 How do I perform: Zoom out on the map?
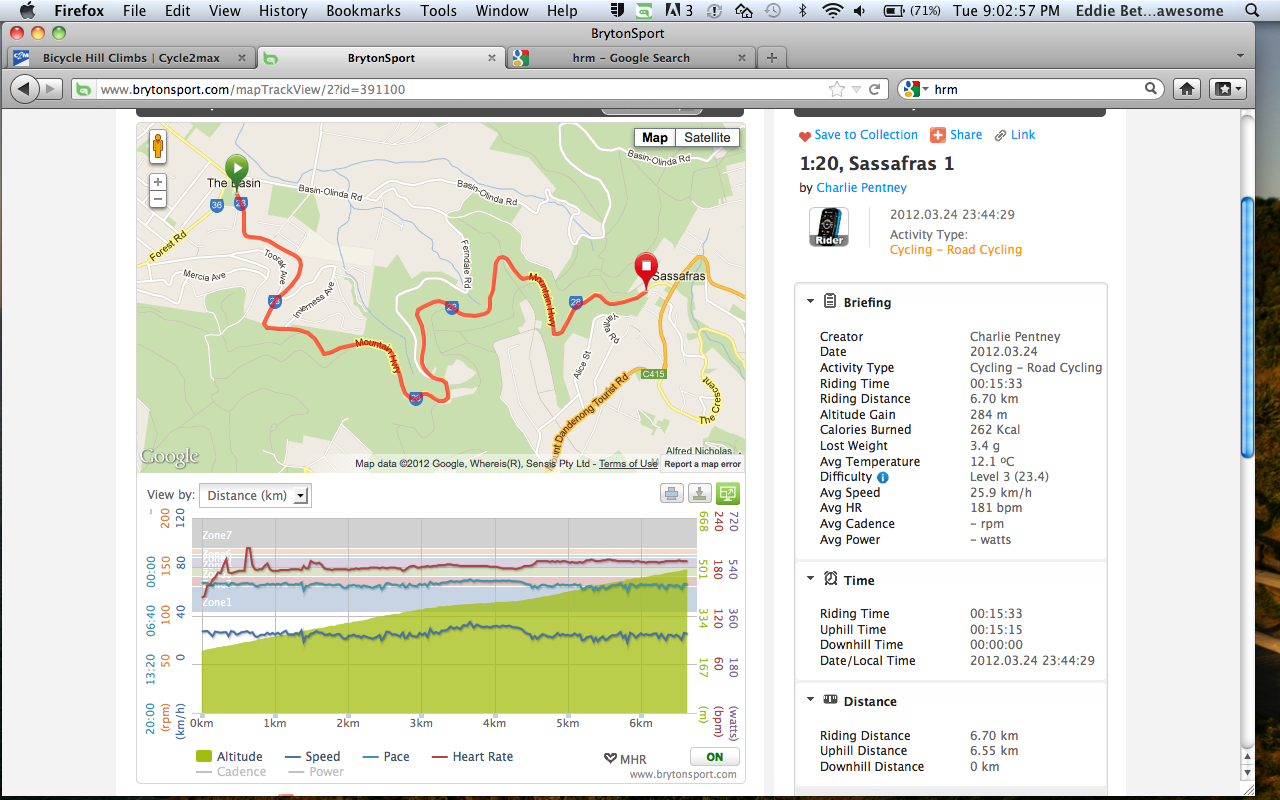pyautogui.click(x=158, y=199)
